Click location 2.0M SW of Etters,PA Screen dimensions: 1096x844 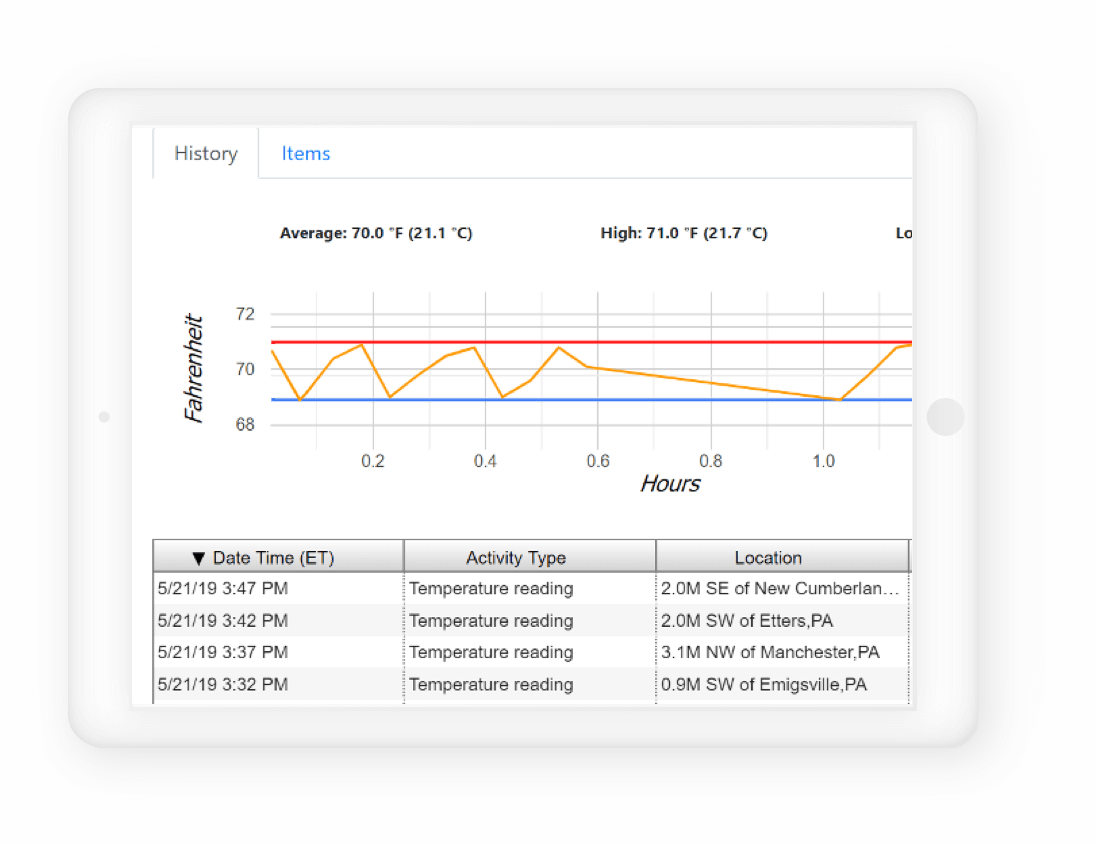click(x=747, y=620)
